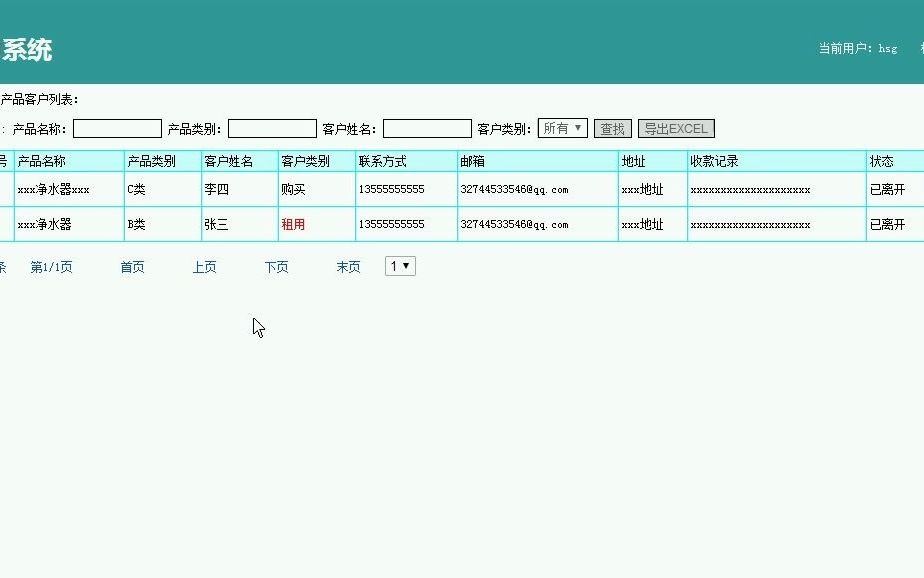The image size is (924, 578).
Task: Click the 查找 search button
Action: coord(612,128)
